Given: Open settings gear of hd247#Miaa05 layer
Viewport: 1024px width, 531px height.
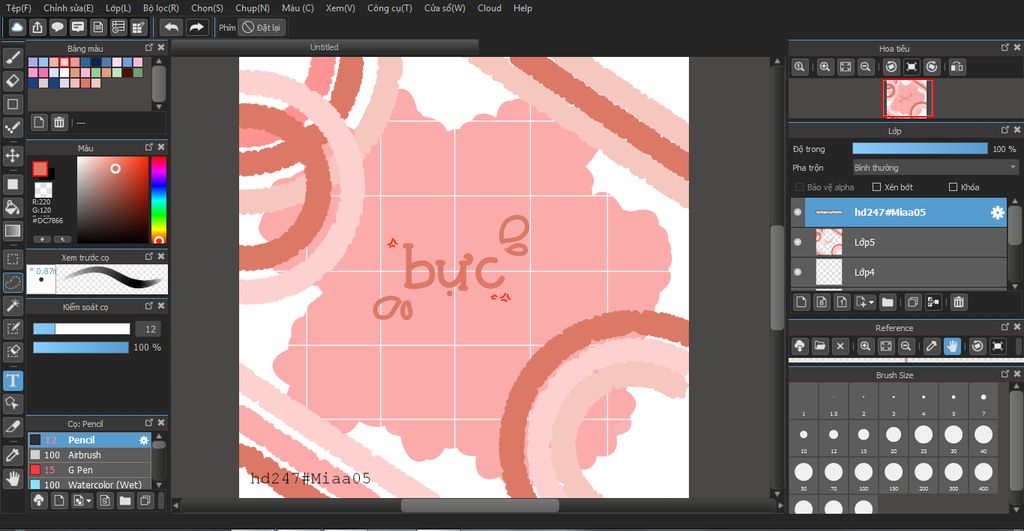Looking at the screenshot, I should 997,212.
